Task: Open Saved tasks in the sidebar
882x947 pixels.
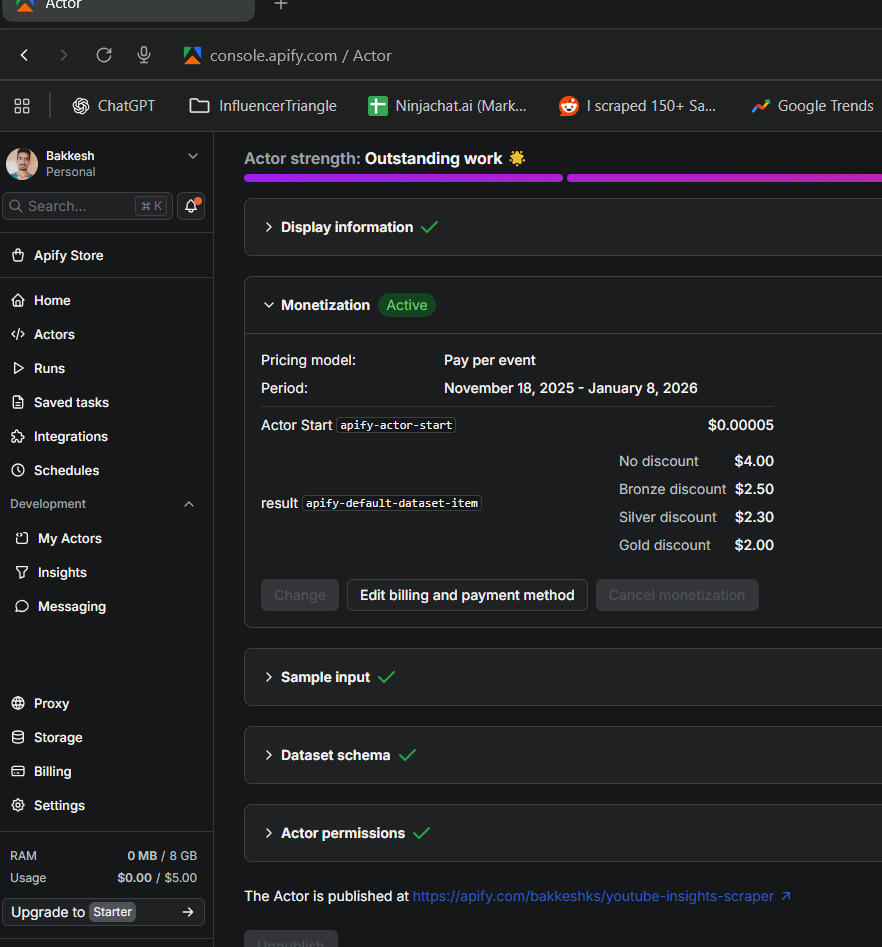Action: pyautogui.click(x=60, y=402)
